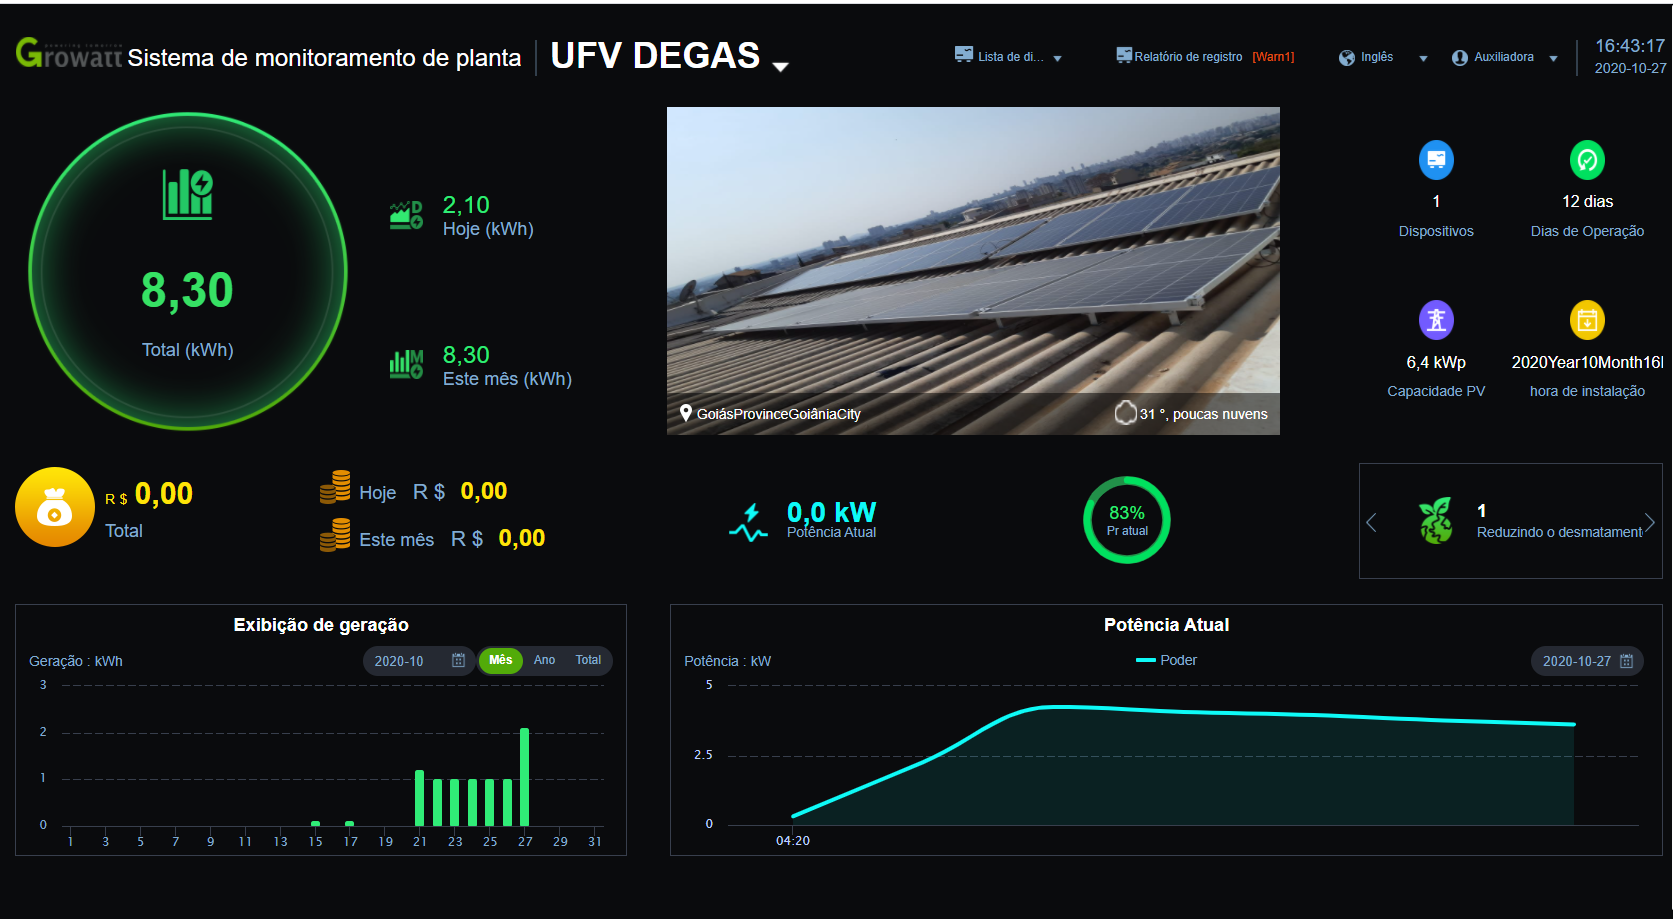Click the 83% Pr atual progress ring
The width and height of the screenshot is (1673, 919).
tap(1127, 520)
